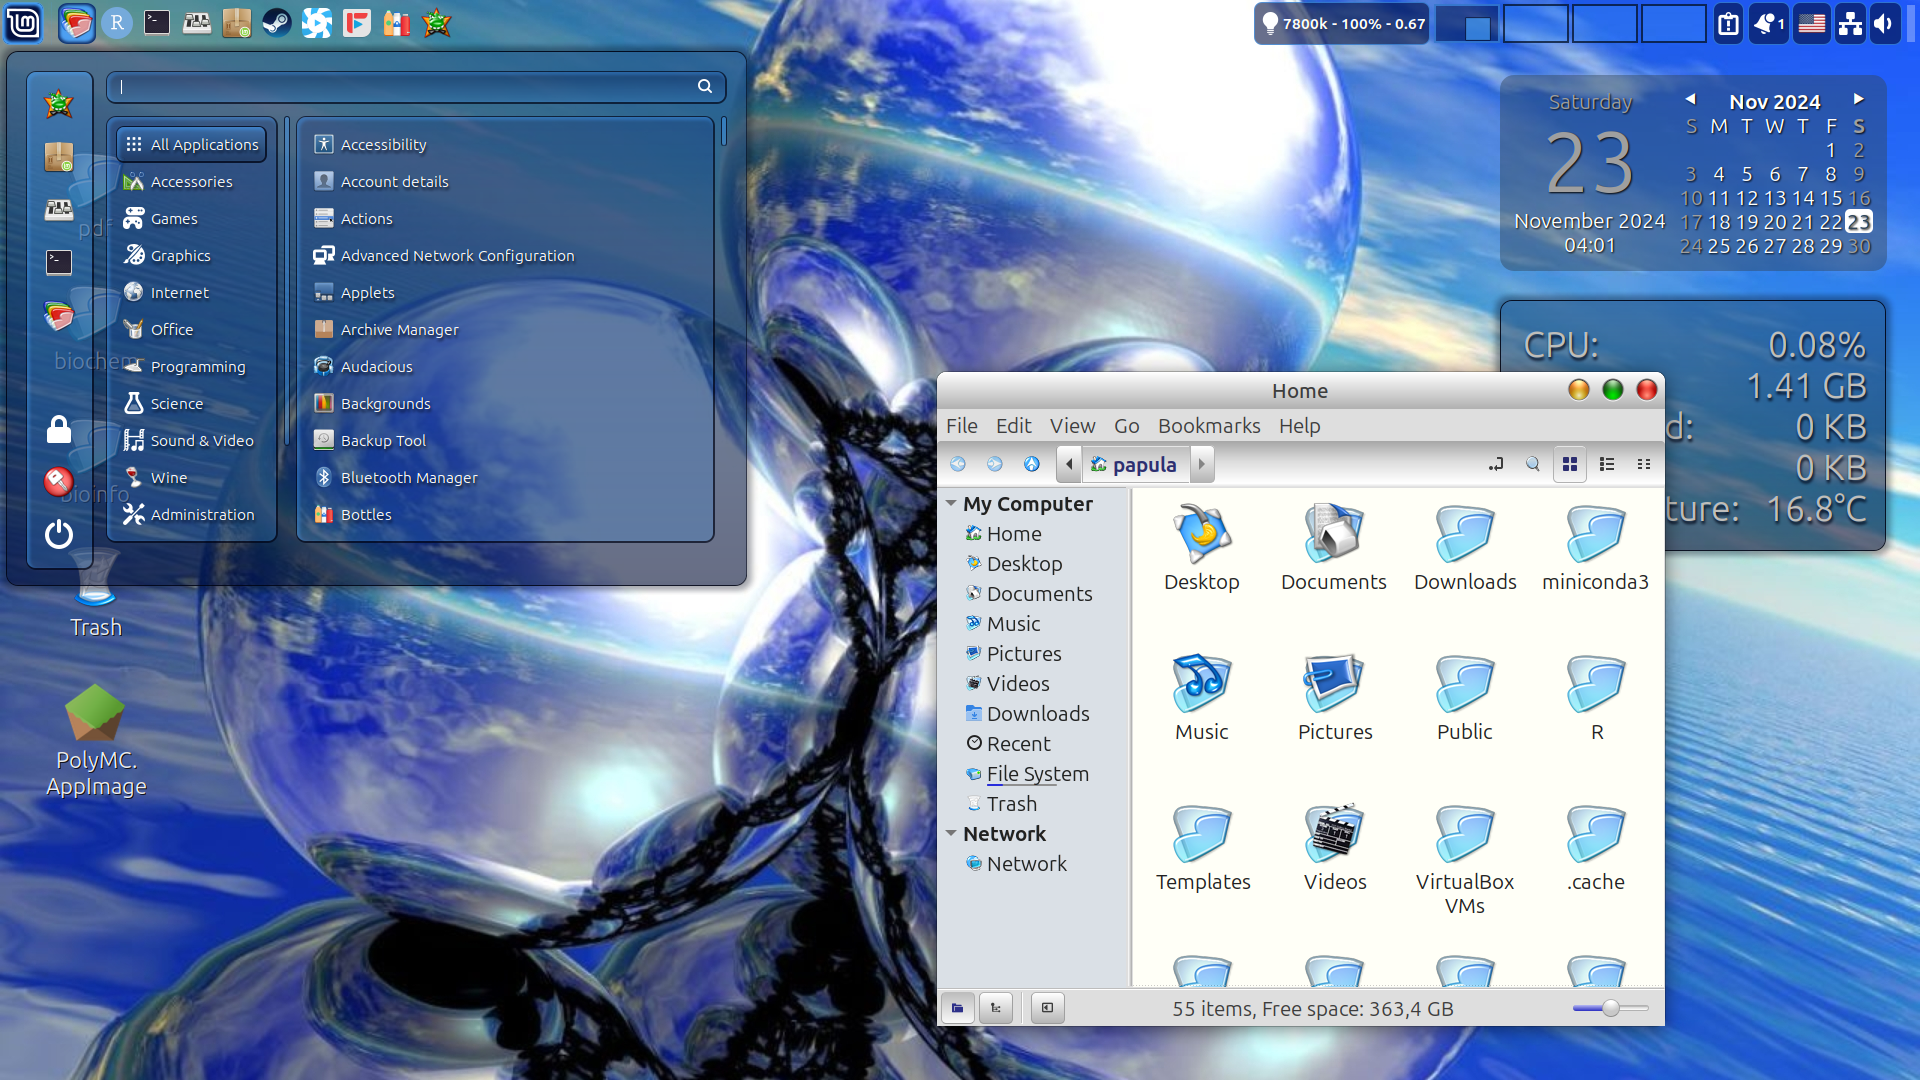Open the Go menu
1920x1080 pixels.
[1127, 426]
